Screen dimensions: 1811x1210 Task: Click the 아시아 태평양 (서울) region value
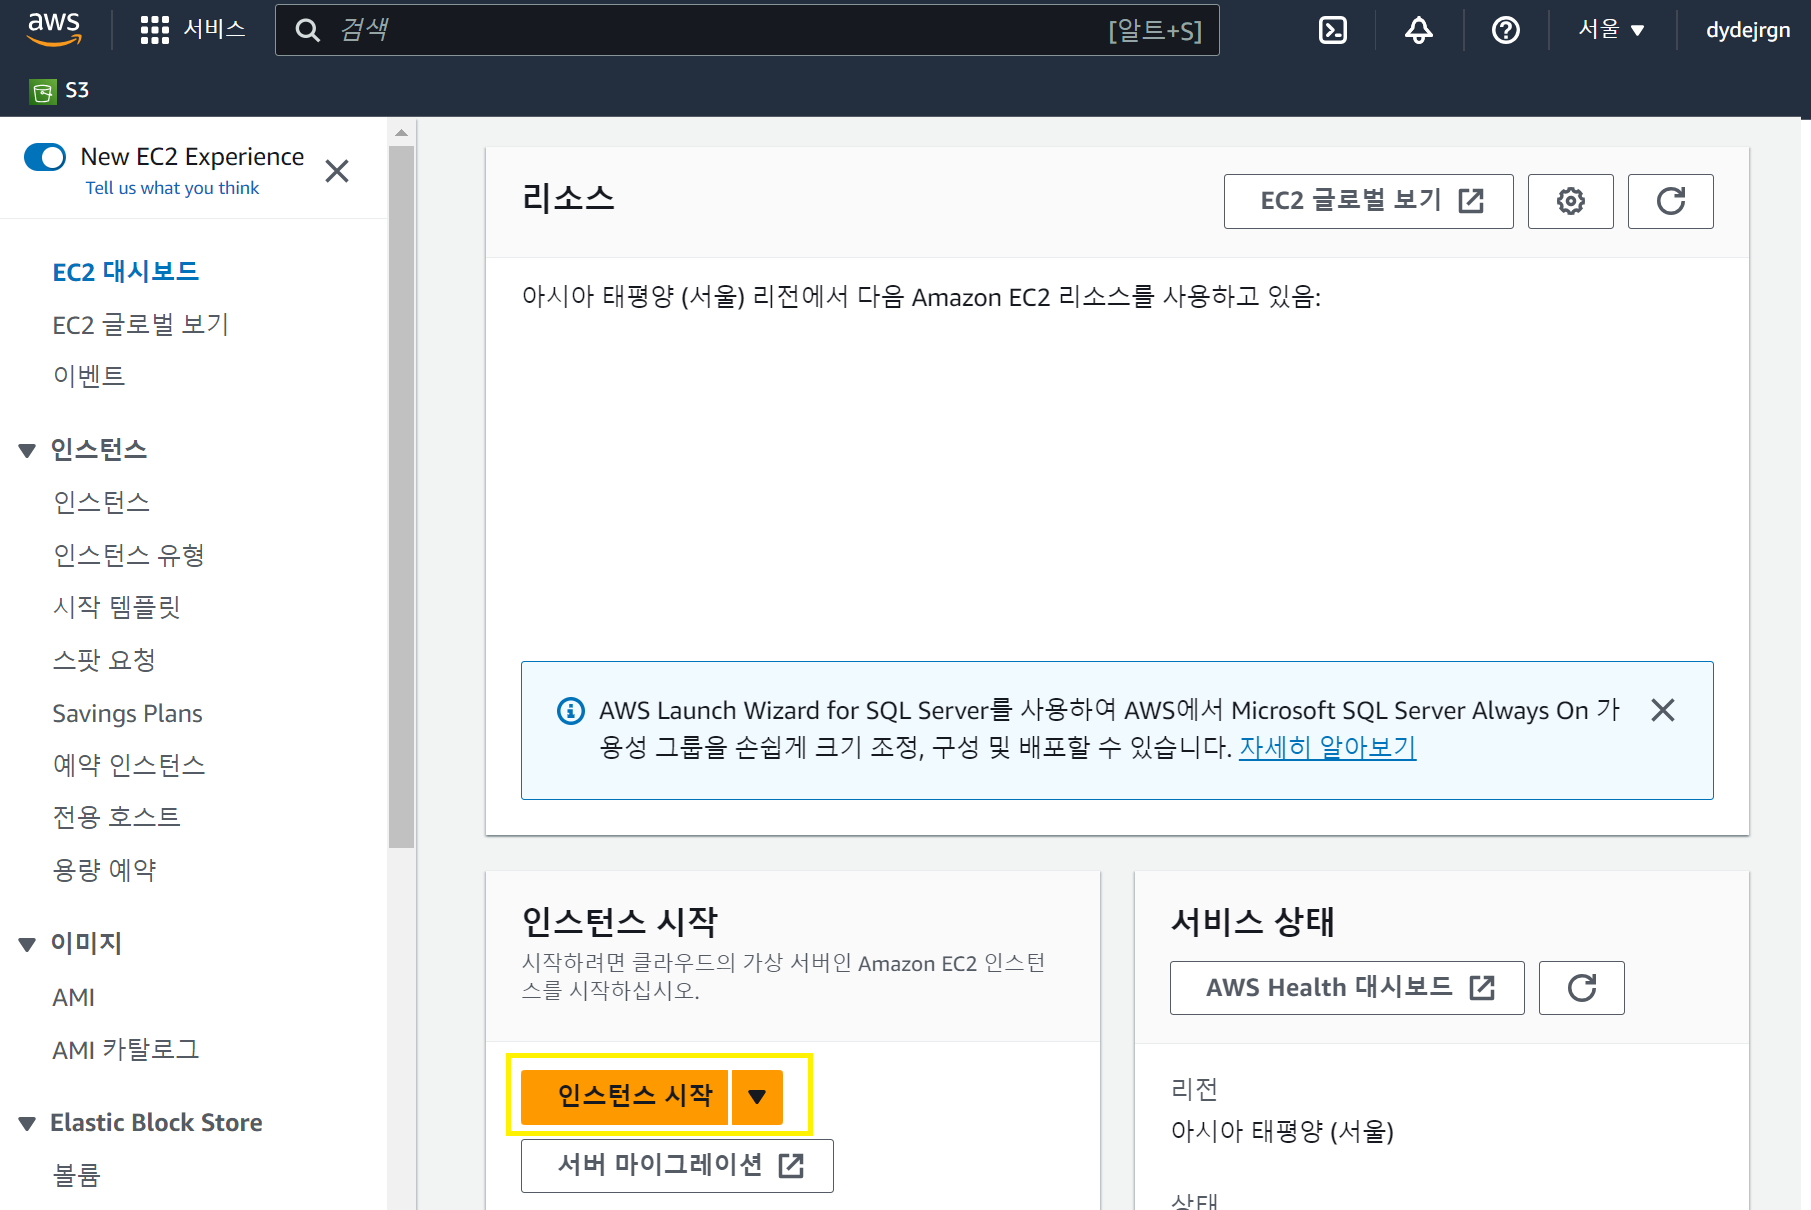pos(1282,1132)
